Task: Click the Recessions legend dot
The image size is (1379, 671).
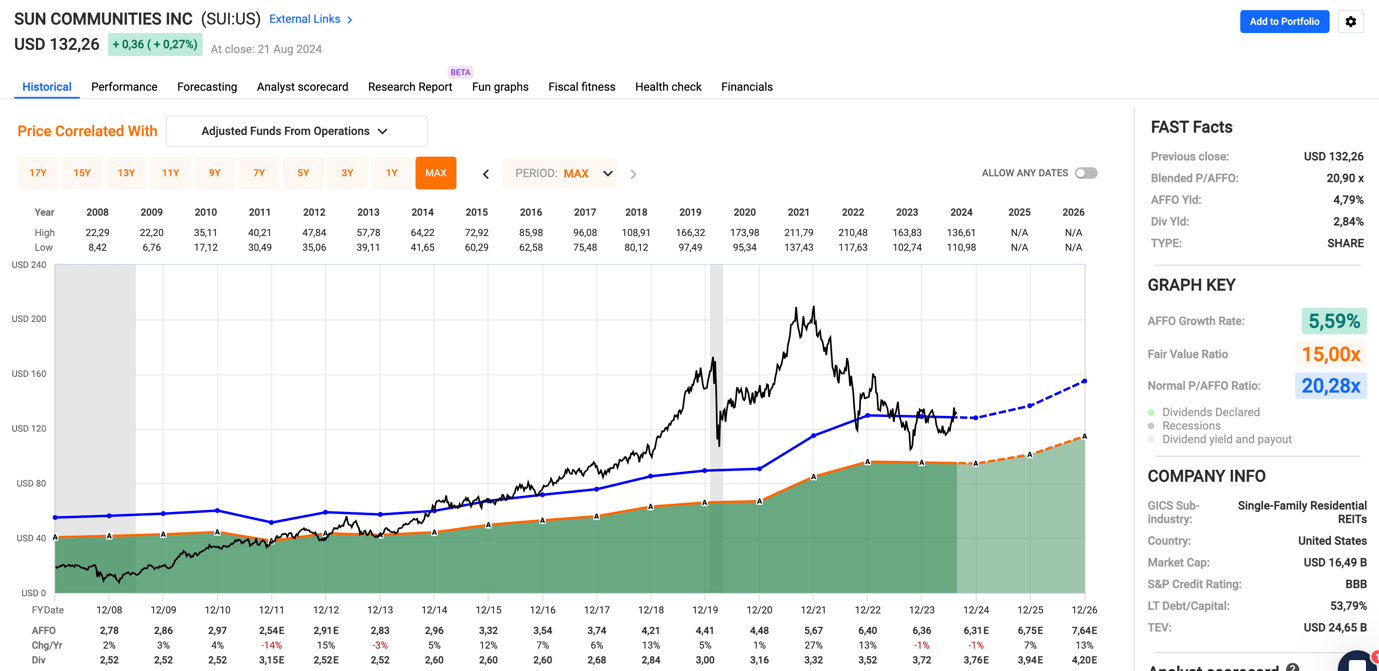Action: pyautogui.click(x=1151, y=426)
